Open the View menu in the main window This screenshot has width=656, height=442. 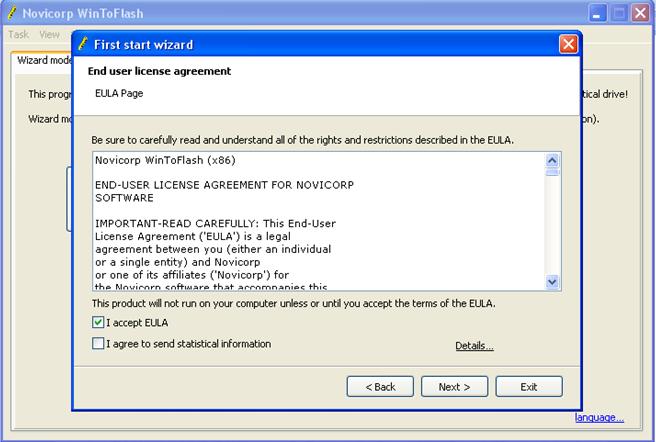[x=49, y=34]
